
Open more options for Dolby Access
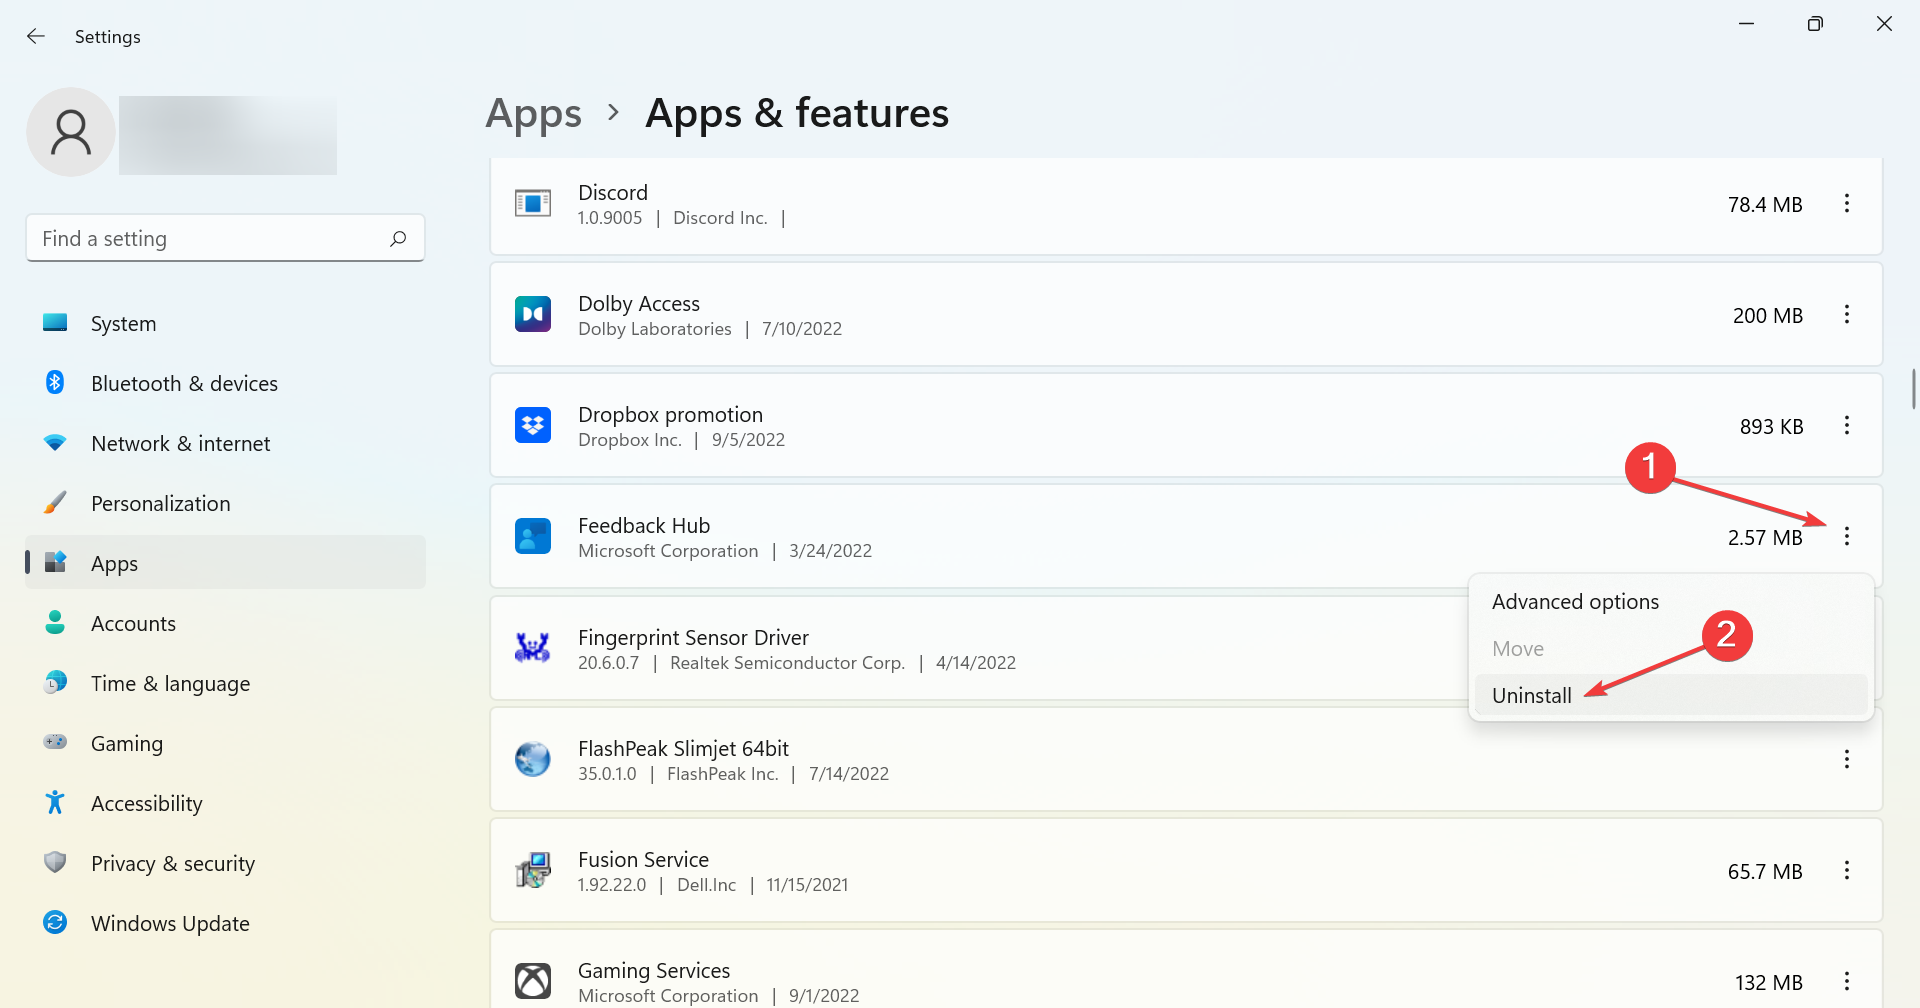point(1847,315)
